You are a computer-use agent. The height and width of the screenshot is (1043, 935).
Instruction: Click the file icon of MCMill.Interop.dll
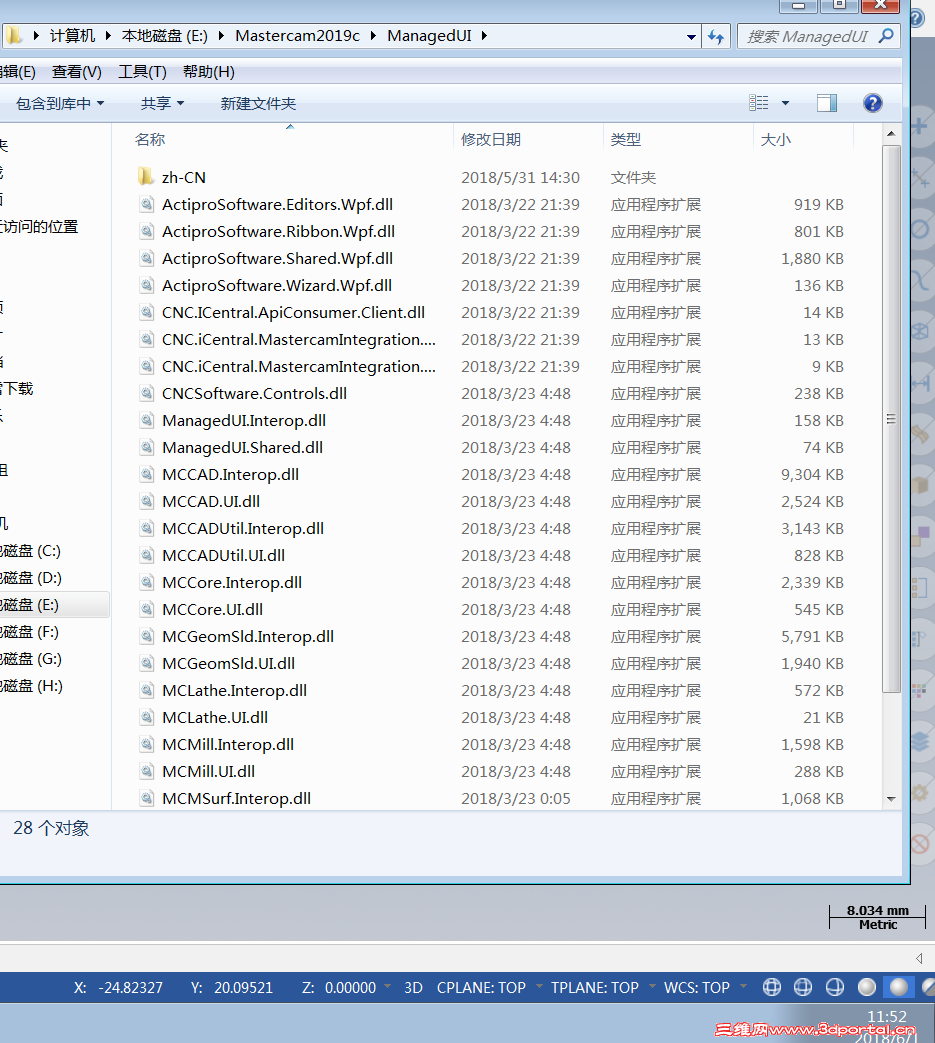point(146,744)
